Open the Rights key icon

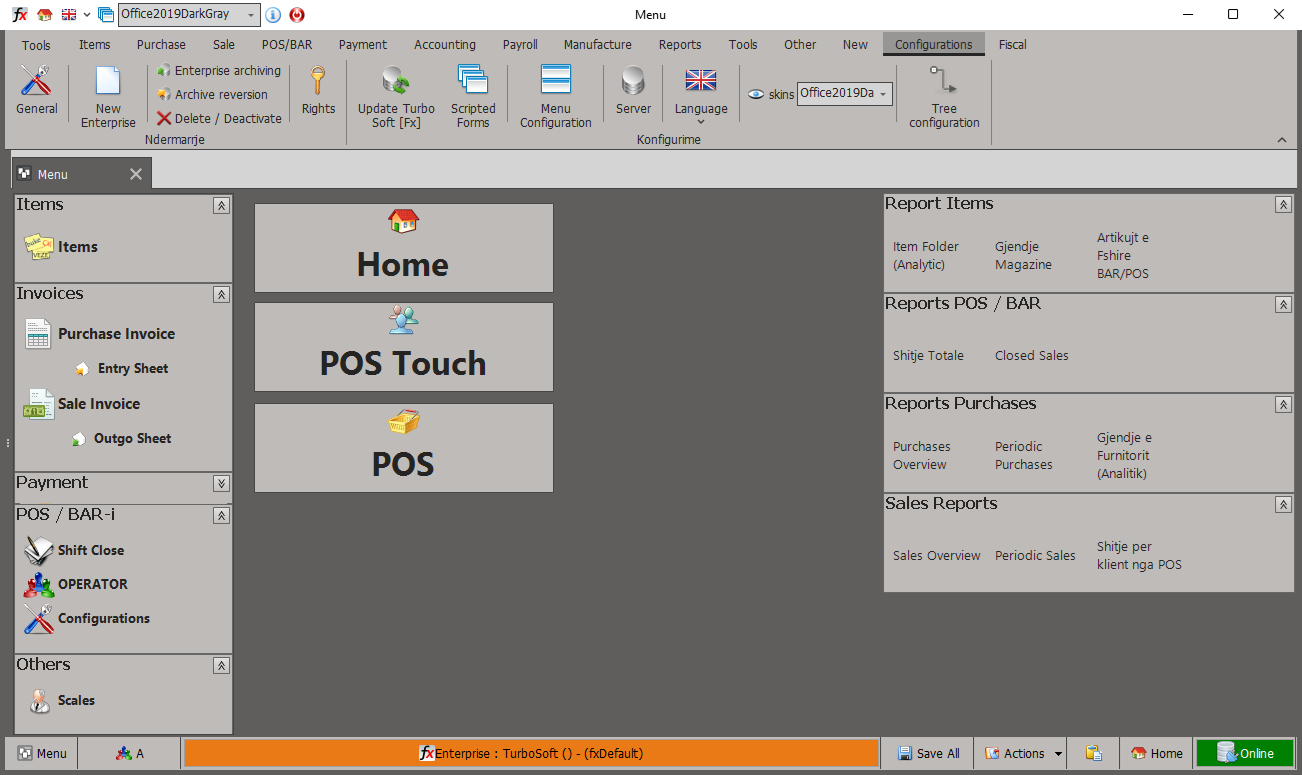tap(318, 90)
